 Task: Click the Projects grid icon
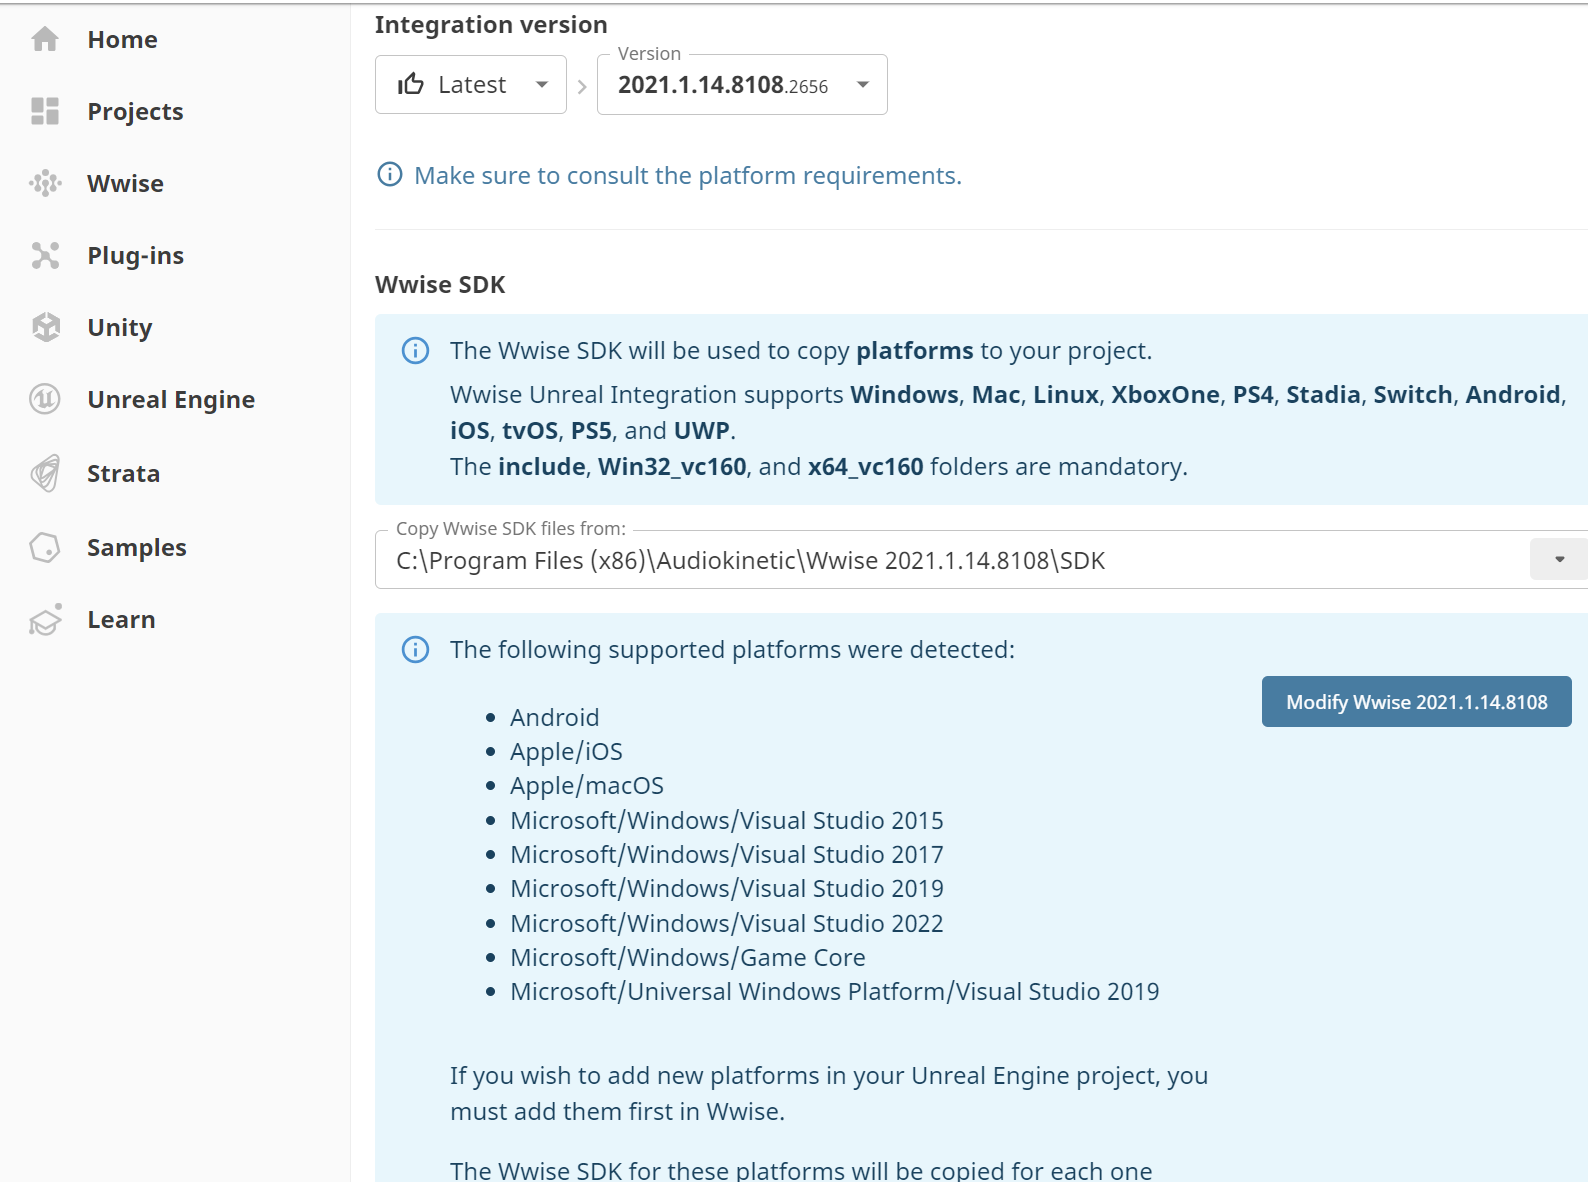(x=45, y=111)
